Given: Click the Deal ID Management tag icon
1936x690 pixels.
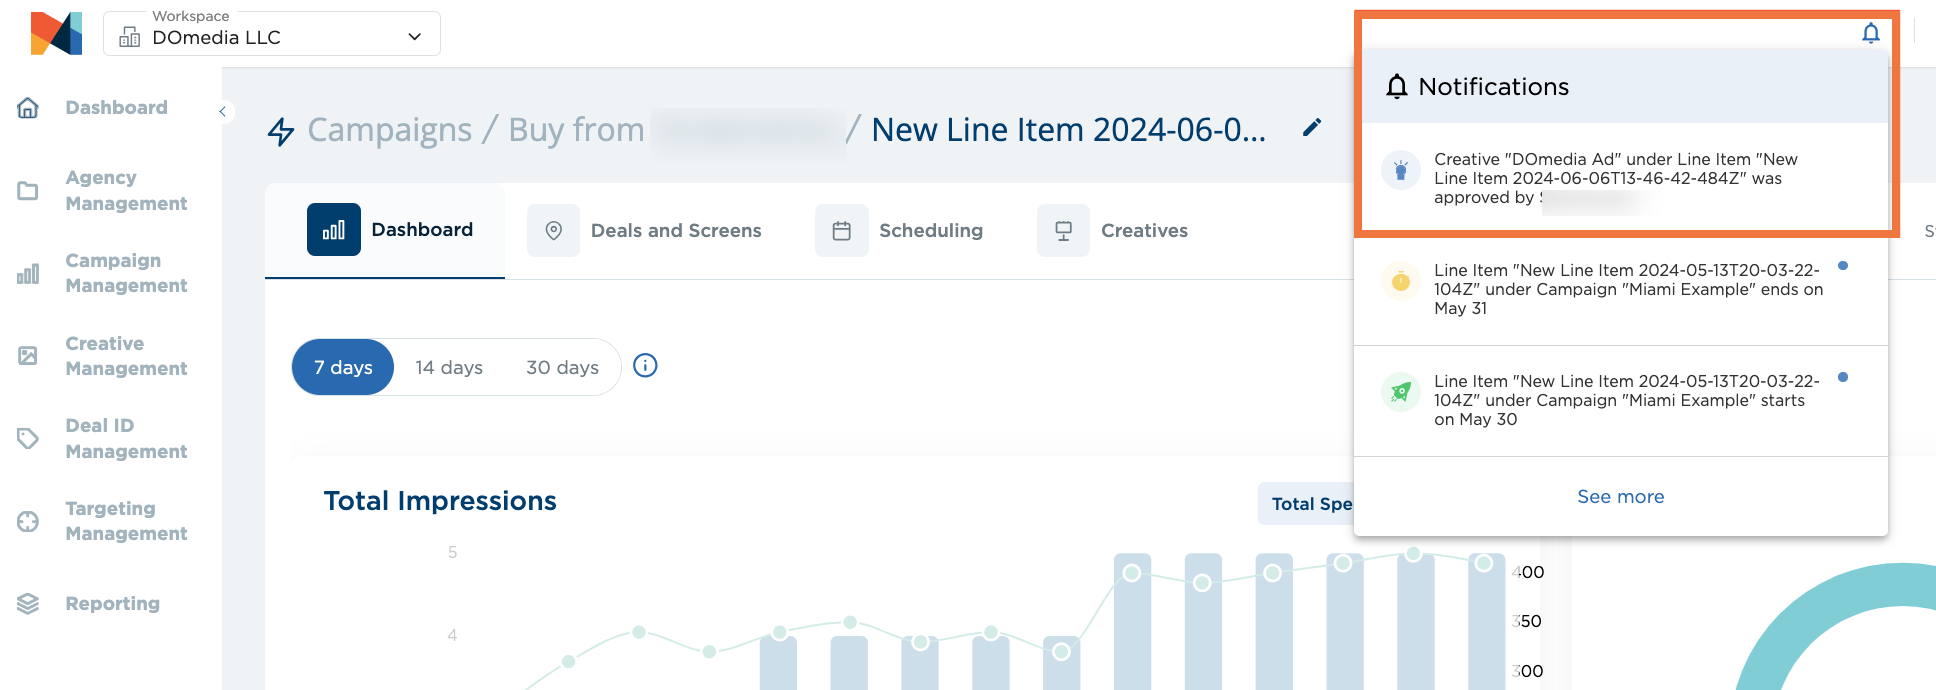Looking at the screenshot, I should [28, 438].
